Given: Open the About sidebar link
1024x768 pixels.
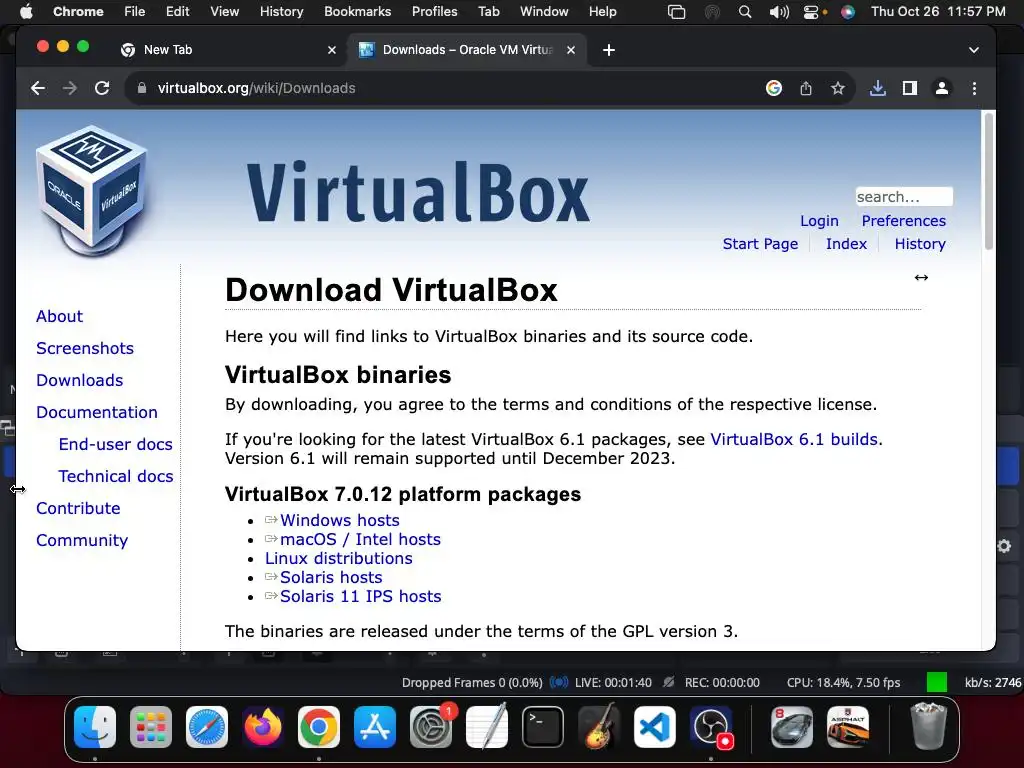Looking at the screenshot, I should (x=59, y=316).
